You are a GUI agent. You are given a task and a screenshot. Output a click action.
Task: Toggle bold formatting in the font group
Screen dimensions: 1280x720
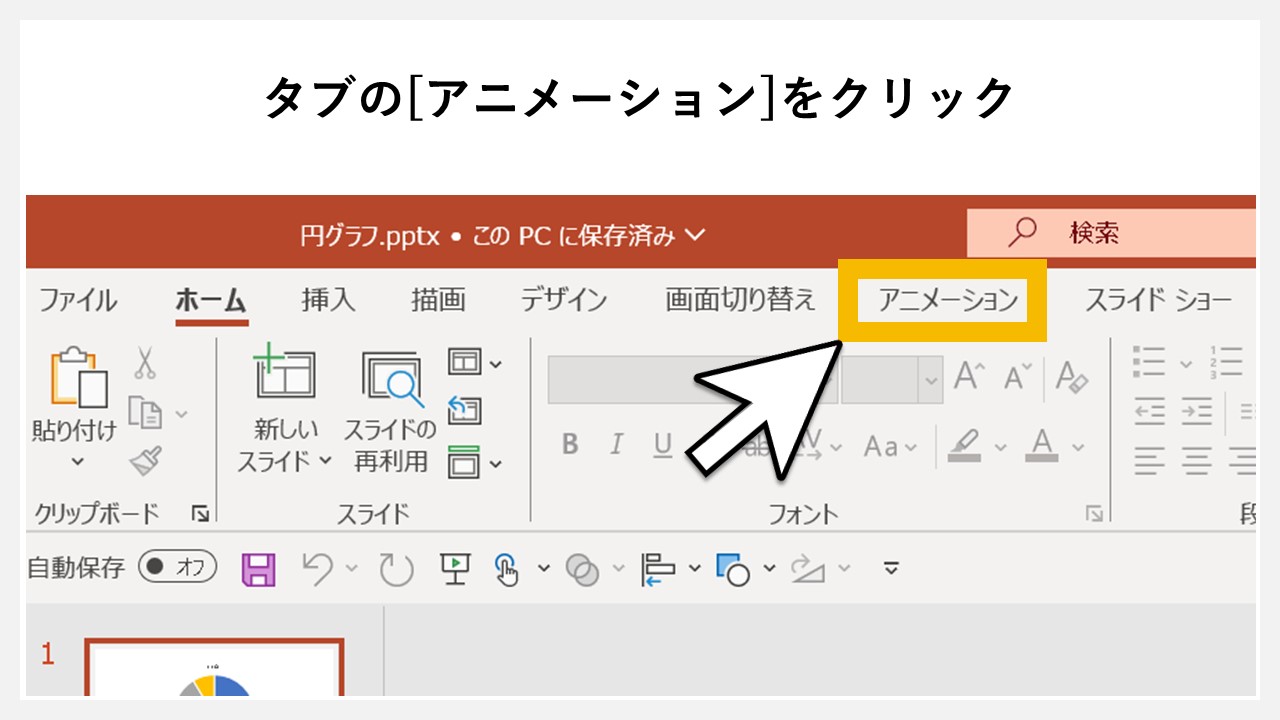[571, 444]
